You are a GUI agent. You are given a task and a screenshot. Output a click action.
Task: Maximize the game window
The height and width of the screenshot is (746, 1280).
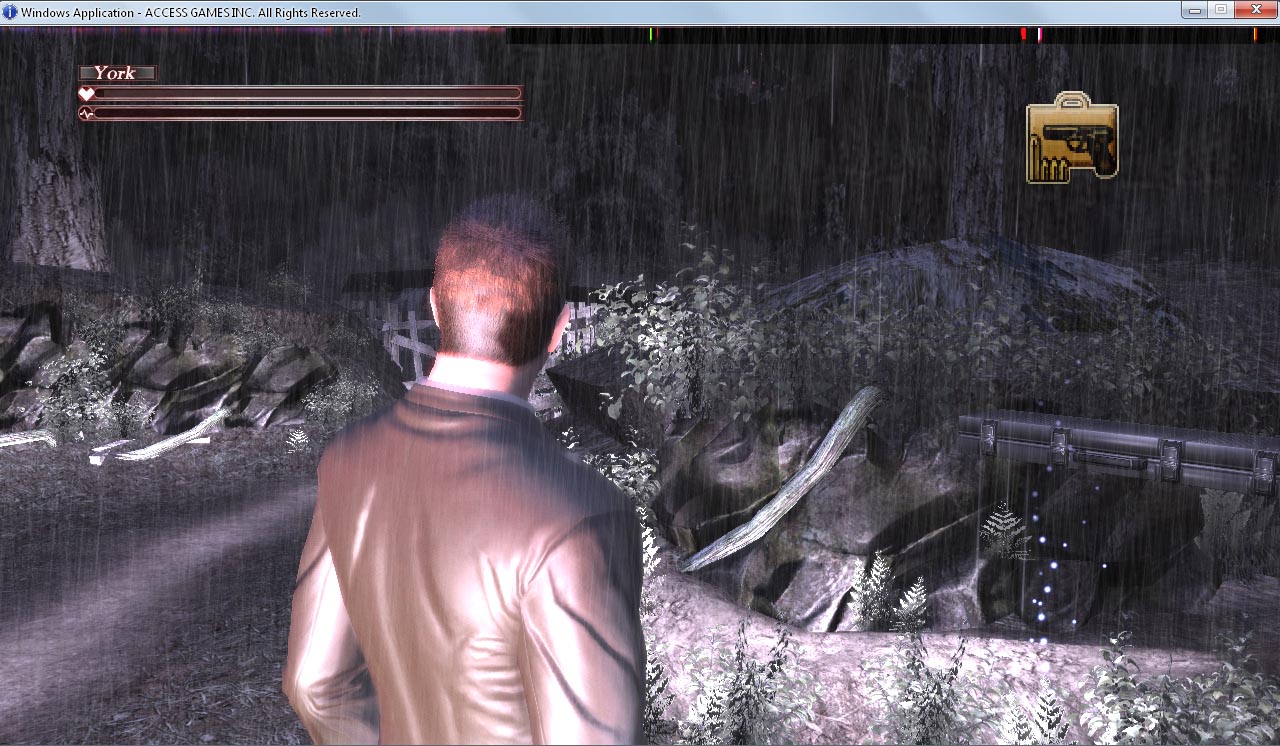coord(1221,10)
